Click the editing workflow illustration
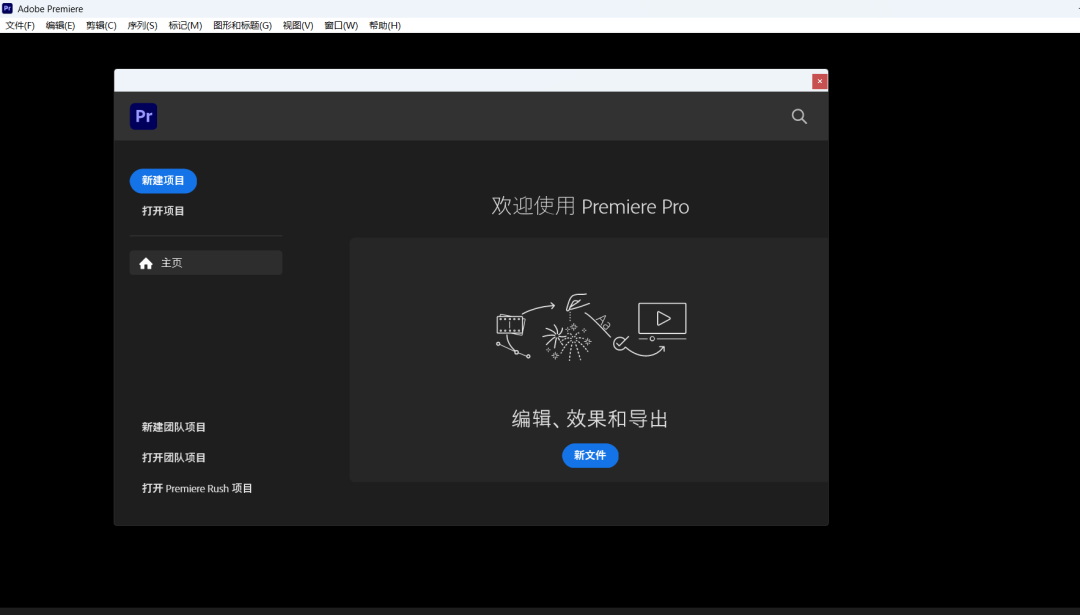 tap(591, 326)
